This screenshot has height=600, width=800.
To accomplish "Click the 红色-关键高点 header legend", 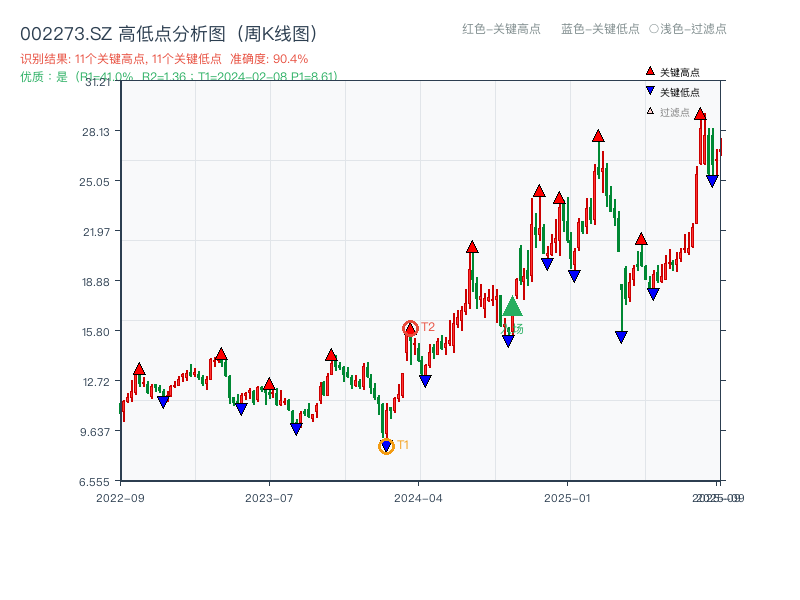I will click(x=501, y=29).
